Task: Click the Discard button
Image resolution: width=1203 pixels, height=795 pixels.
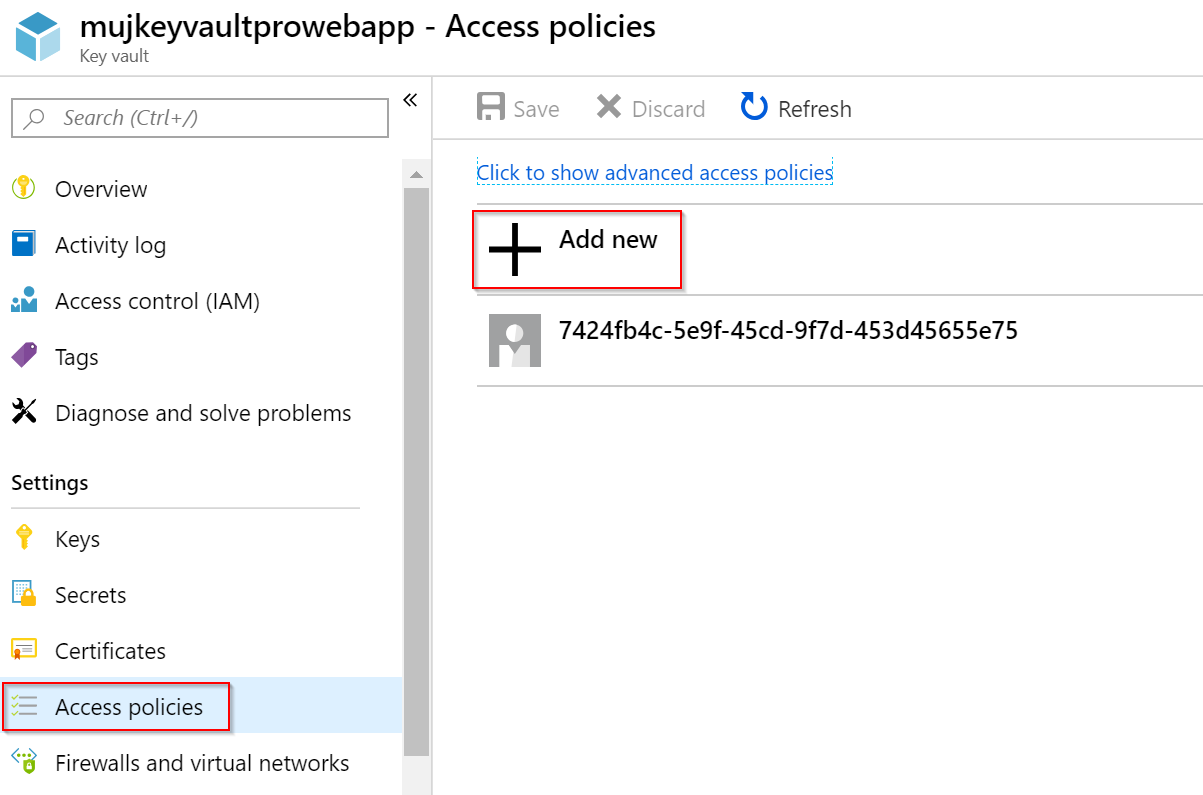Action: (650, 108)
